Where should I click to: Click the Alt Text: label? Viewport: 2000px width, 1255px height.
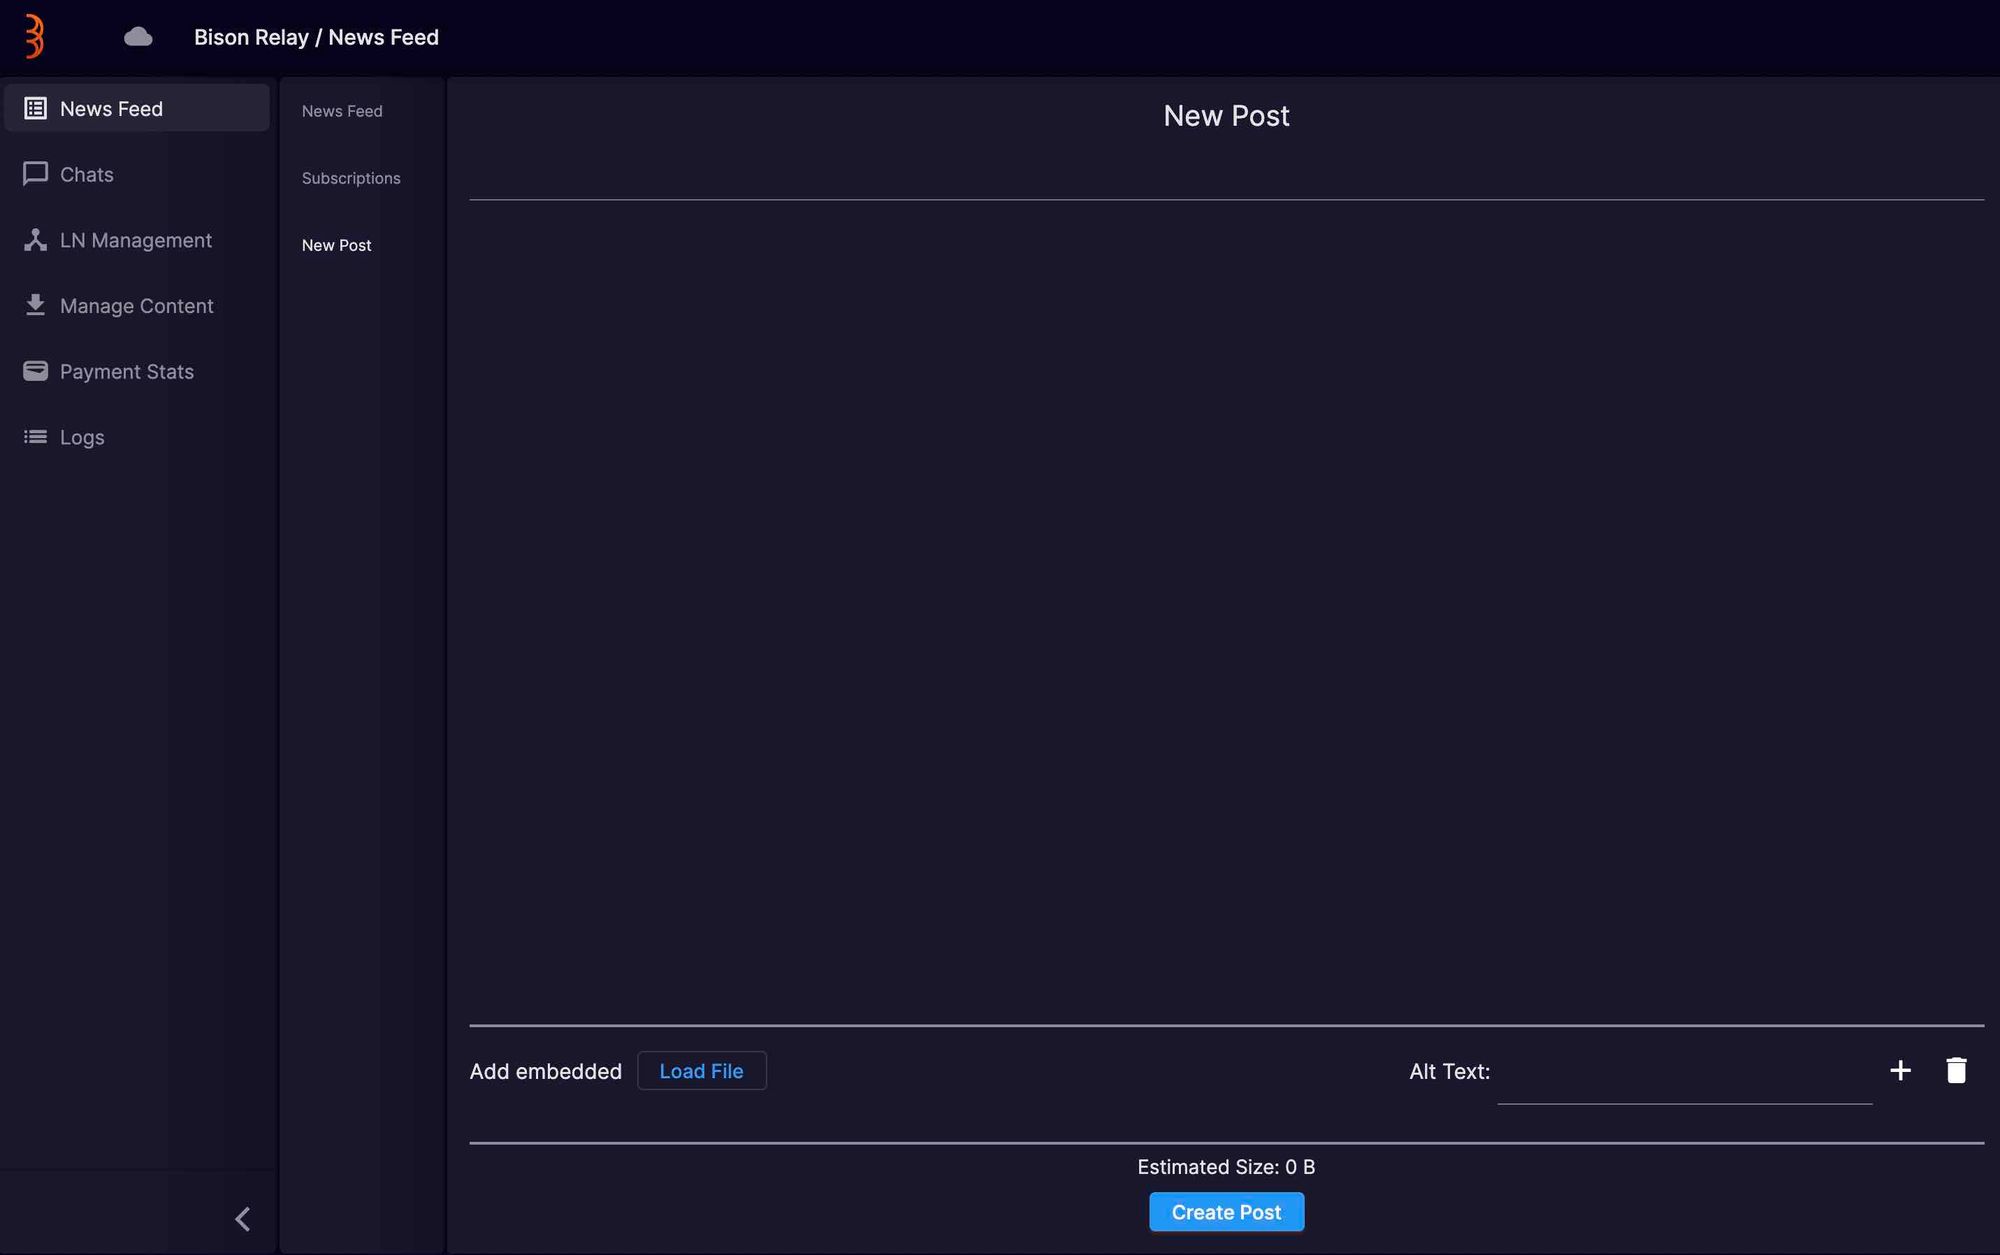click(1449, 1071)
